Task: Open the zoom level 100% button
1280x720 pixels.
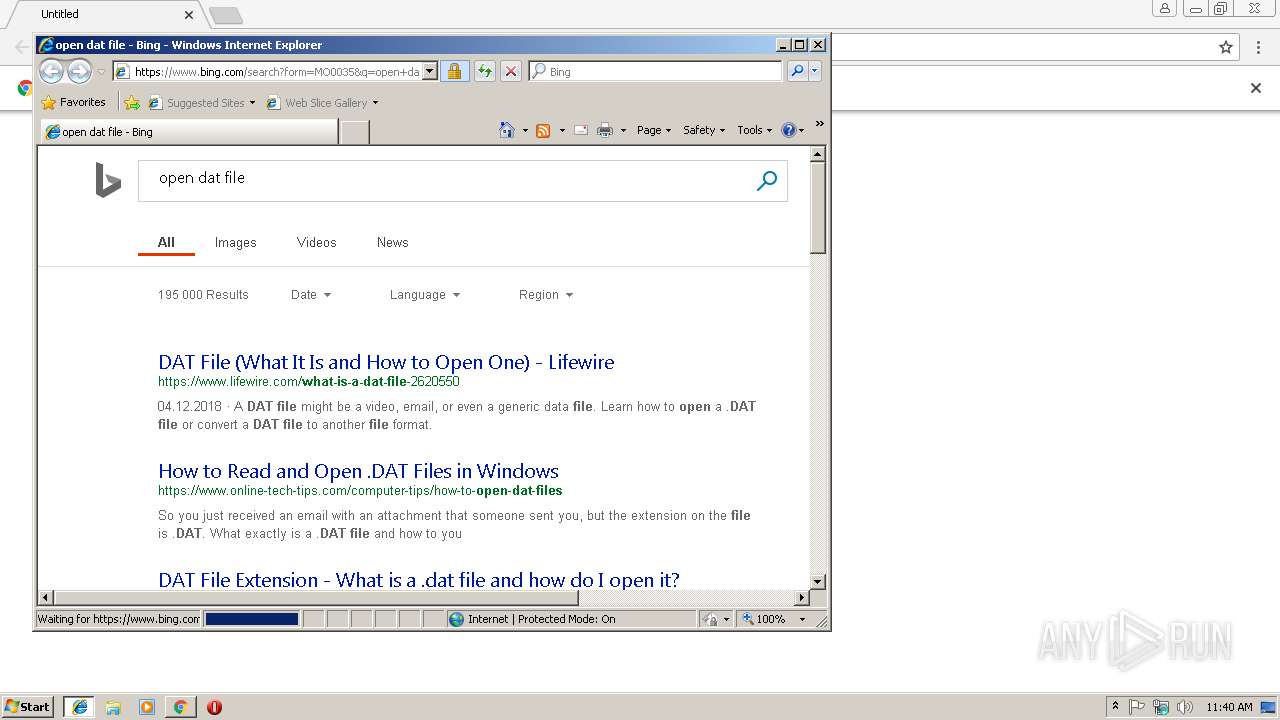Action: (x=764, y=619)
